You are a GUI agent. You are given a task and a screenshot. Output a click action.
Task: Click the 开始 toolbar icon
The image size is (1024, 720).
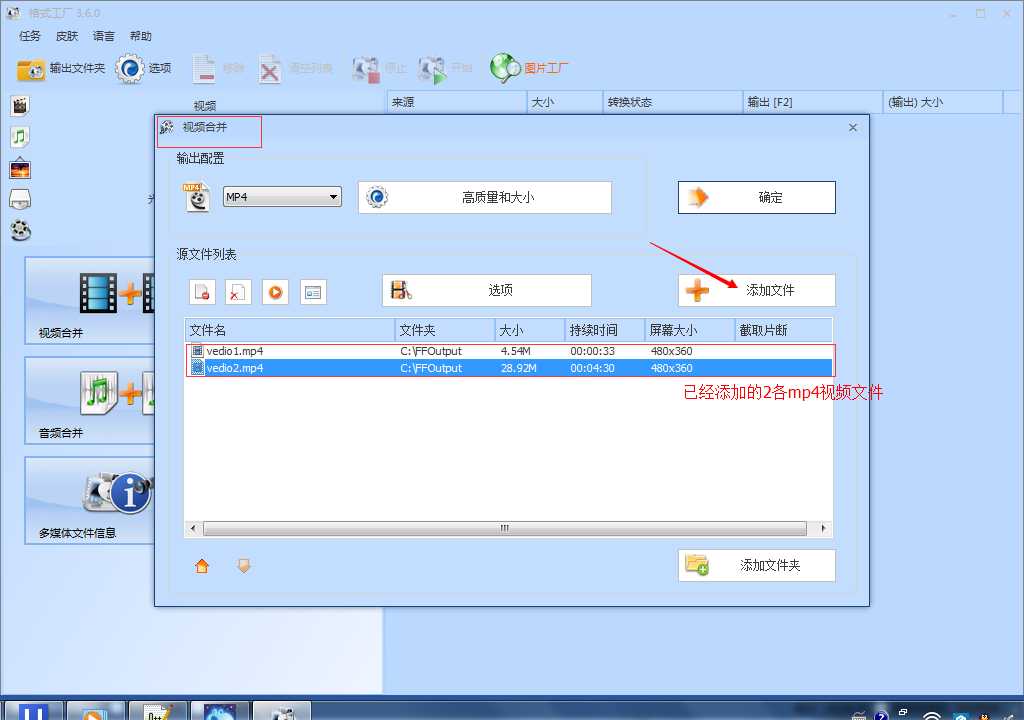pos(432,69)
